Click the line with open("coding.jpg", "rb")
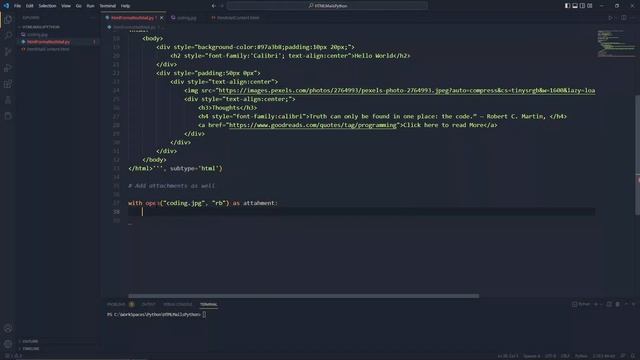640x360 pixels. point(202,203)
